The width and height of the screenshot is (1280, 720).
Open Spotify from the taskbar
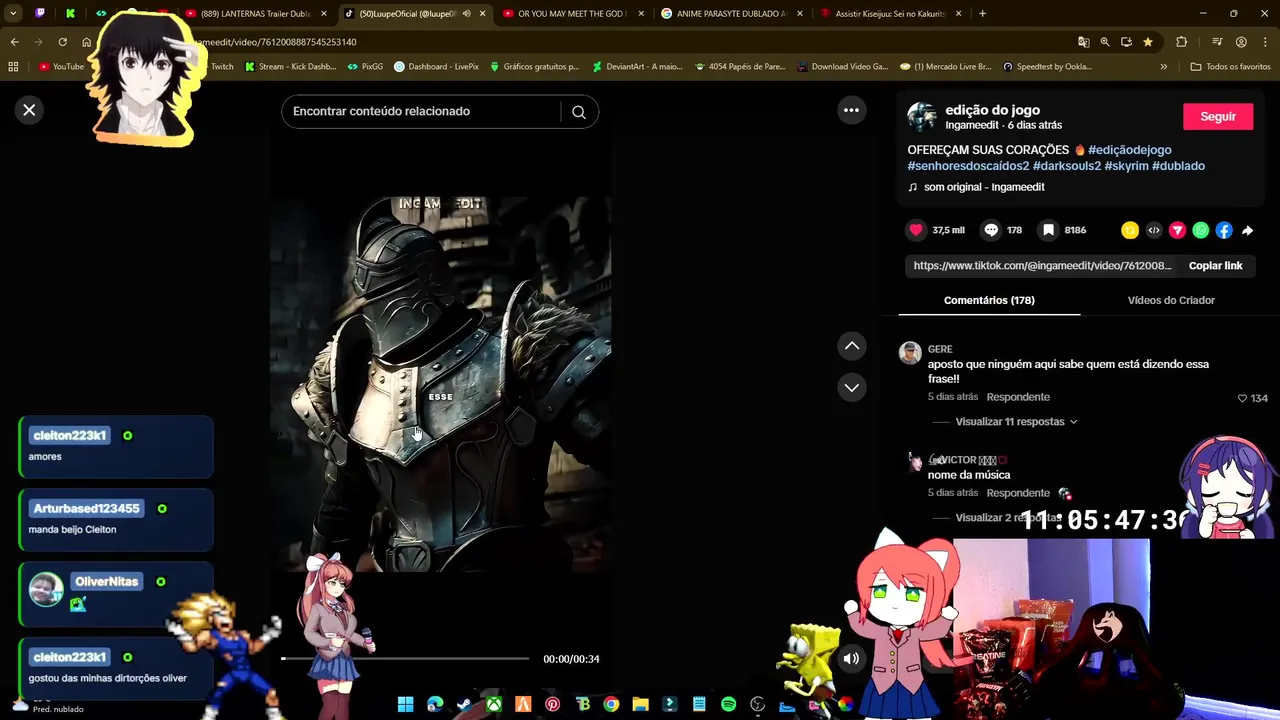pyautogui.click(x=728, y=705)
